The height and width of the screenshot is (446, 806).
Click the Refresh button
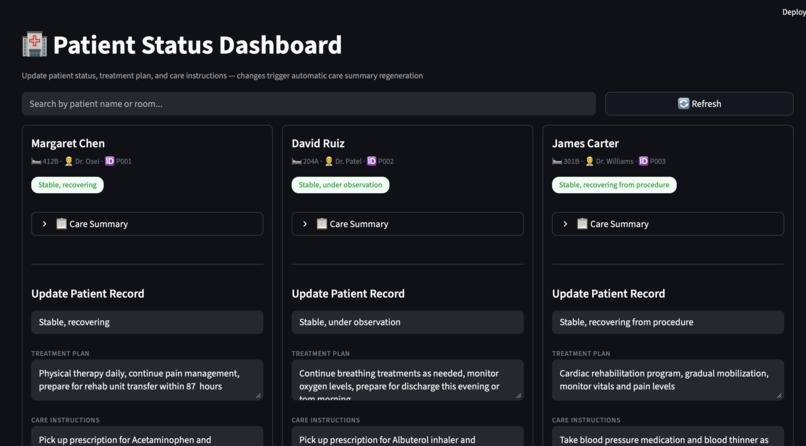coord(699,104)
